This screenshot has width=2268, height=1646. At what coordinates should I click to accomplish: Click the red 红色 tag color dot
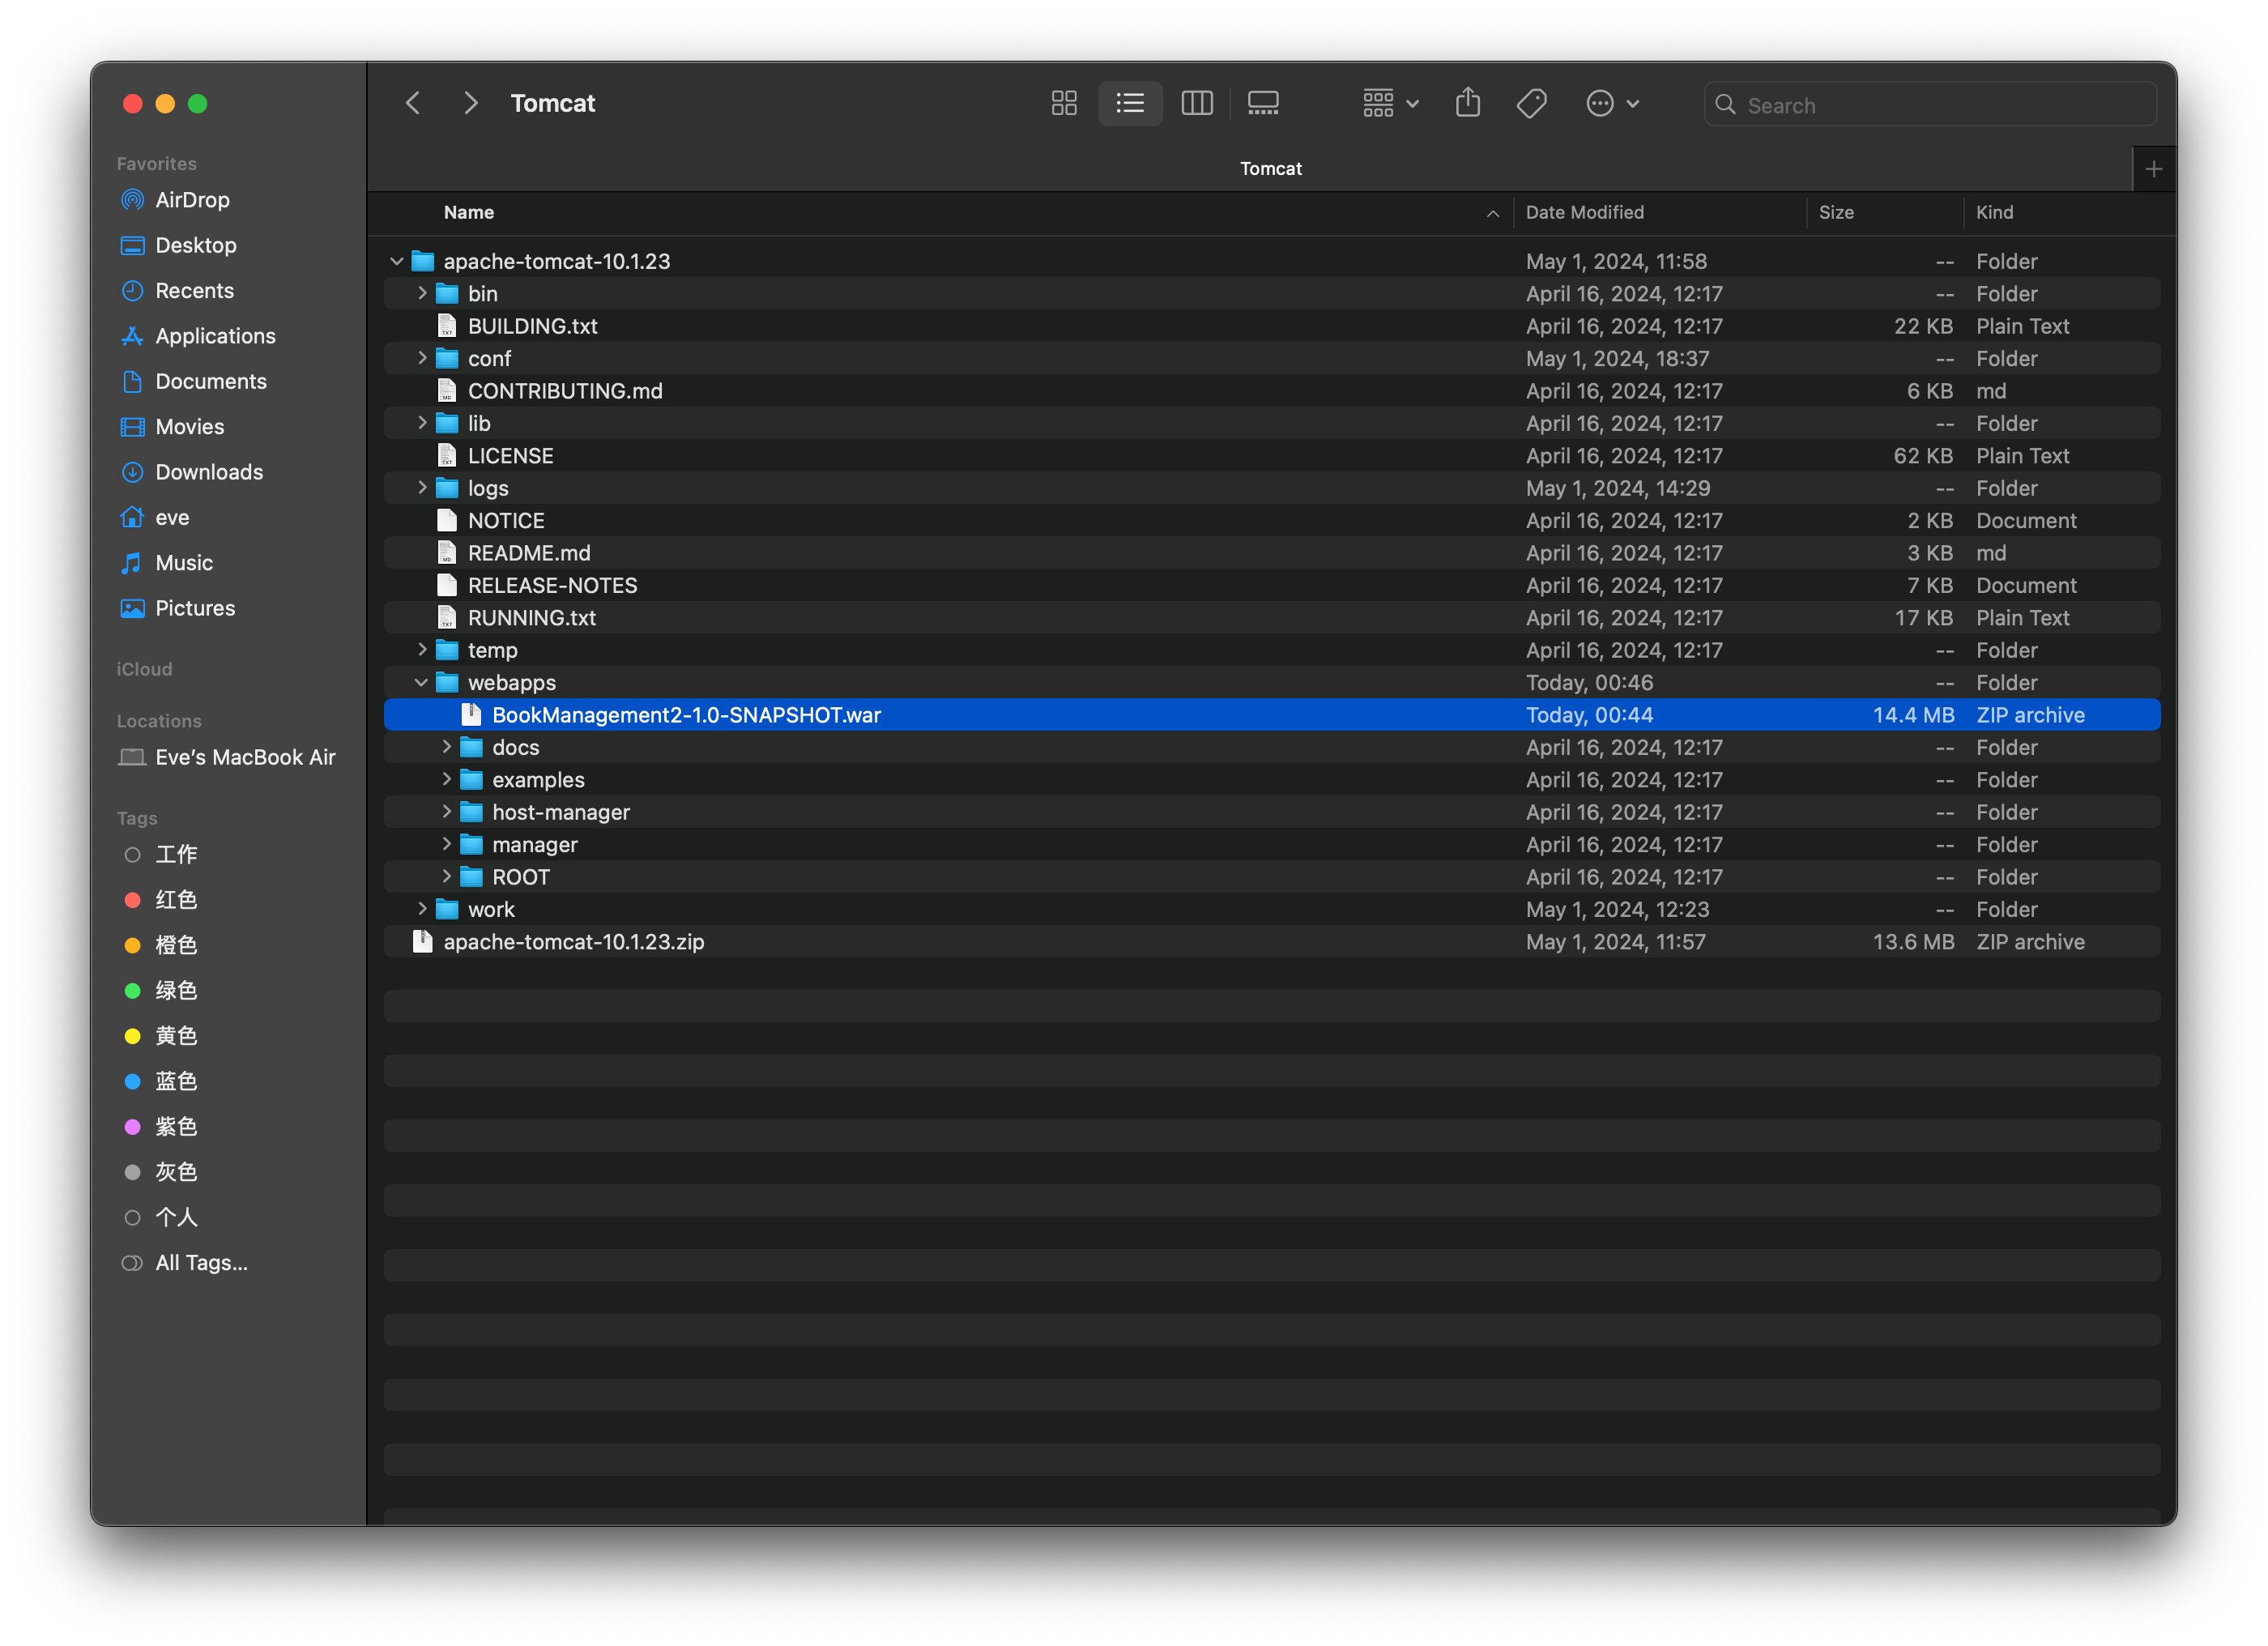click(133, 900)
